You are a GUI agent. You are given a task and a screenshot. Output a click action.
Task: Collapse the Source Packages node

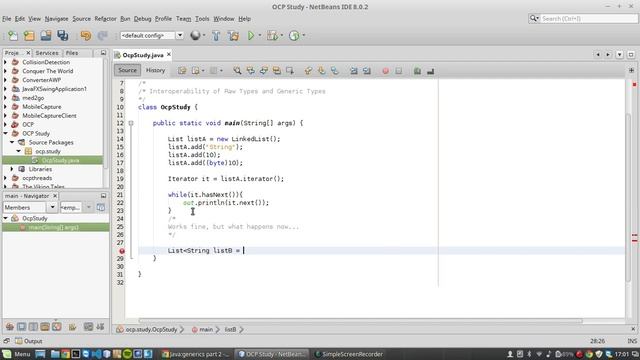pos(12,142)
